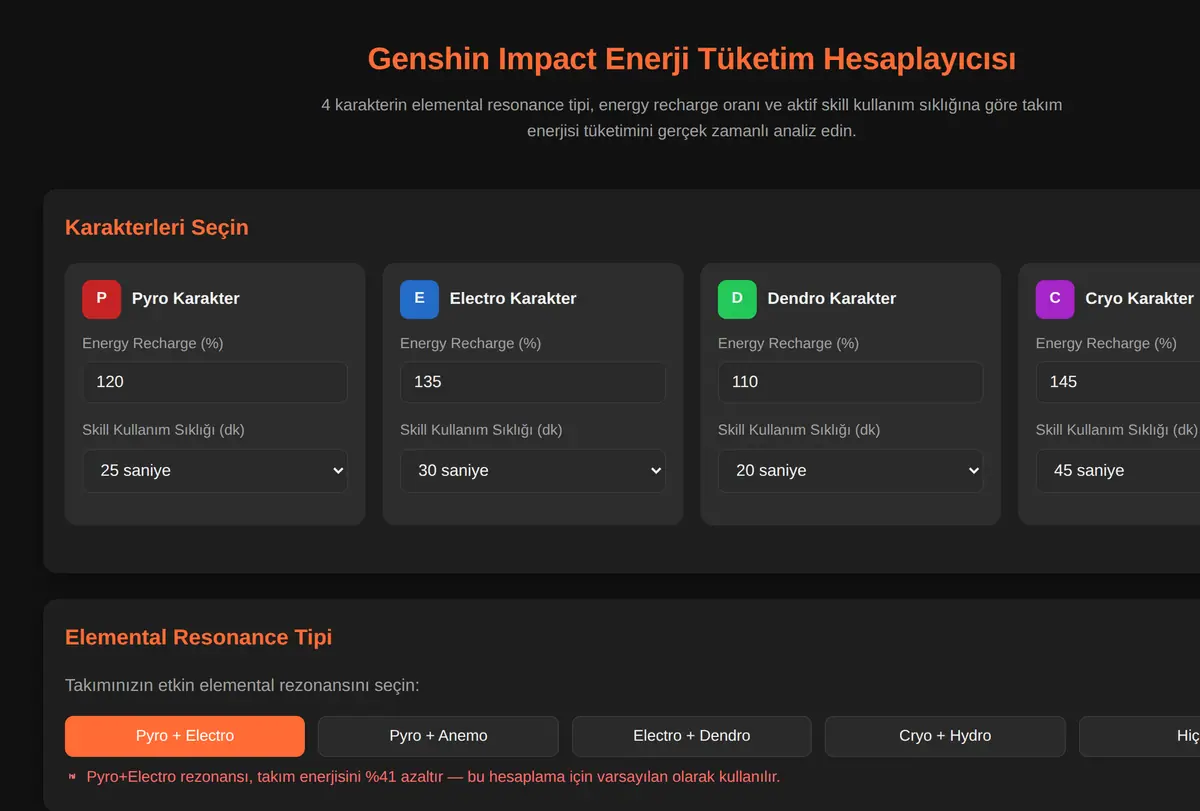Screen dimensions: 1200x811
Task: Select the Pyro + Electro resonance button
Action: click(x=185, y=736)
